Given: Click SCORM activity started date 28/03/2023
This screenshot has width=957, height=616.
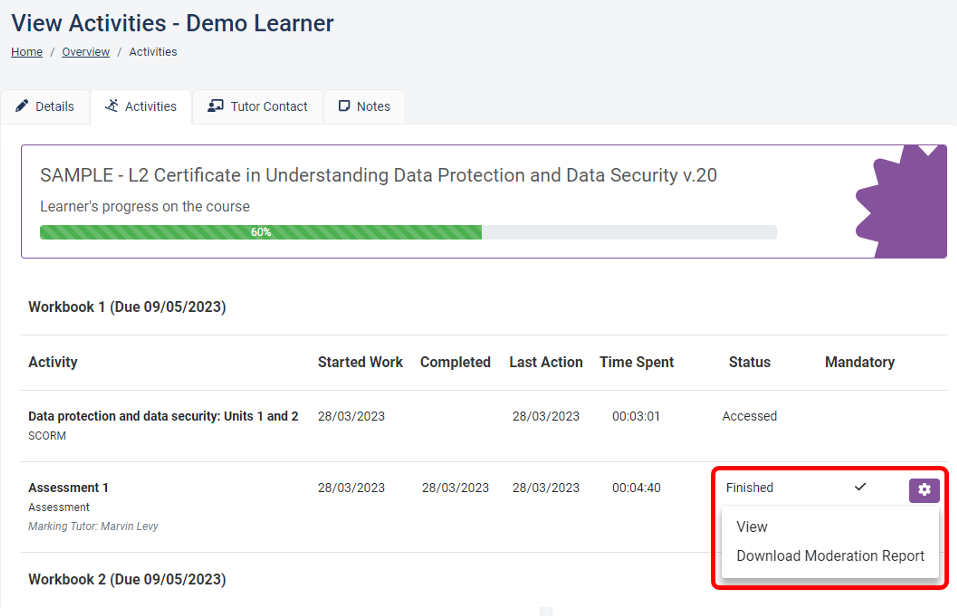Looking at the screenshot, I should (x=351, y=416).
